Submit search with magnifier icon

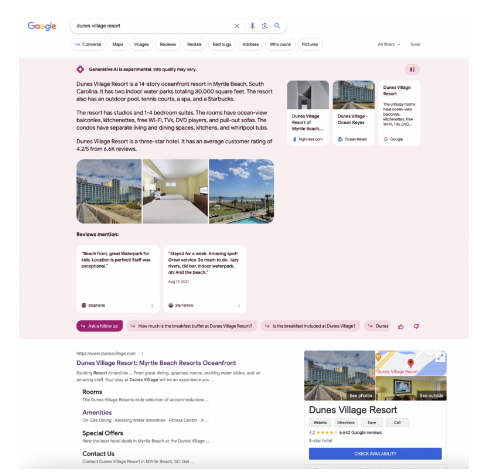[x=277, y=26]
